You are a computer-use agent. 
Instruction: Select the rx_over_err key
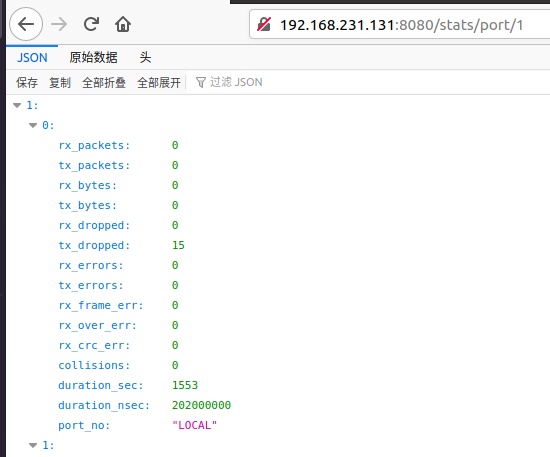point(98,325)
